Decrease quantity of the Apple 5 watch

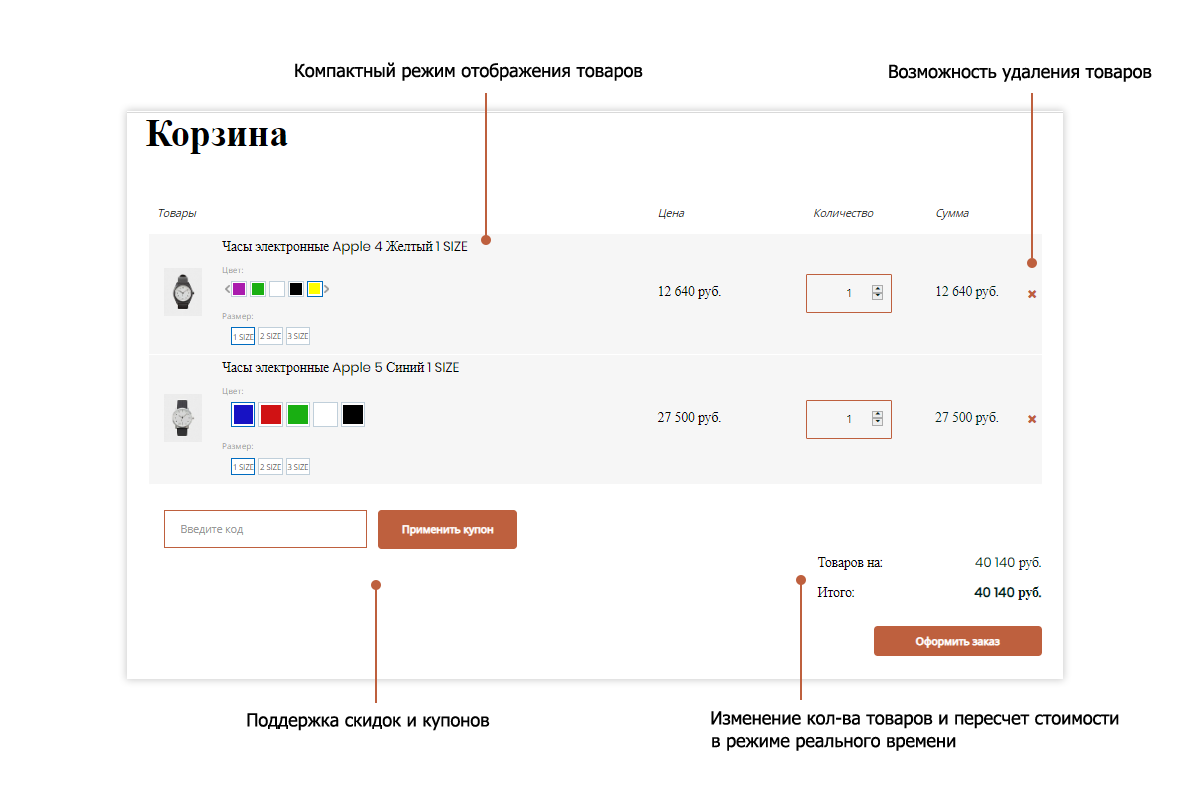(877, 422)
